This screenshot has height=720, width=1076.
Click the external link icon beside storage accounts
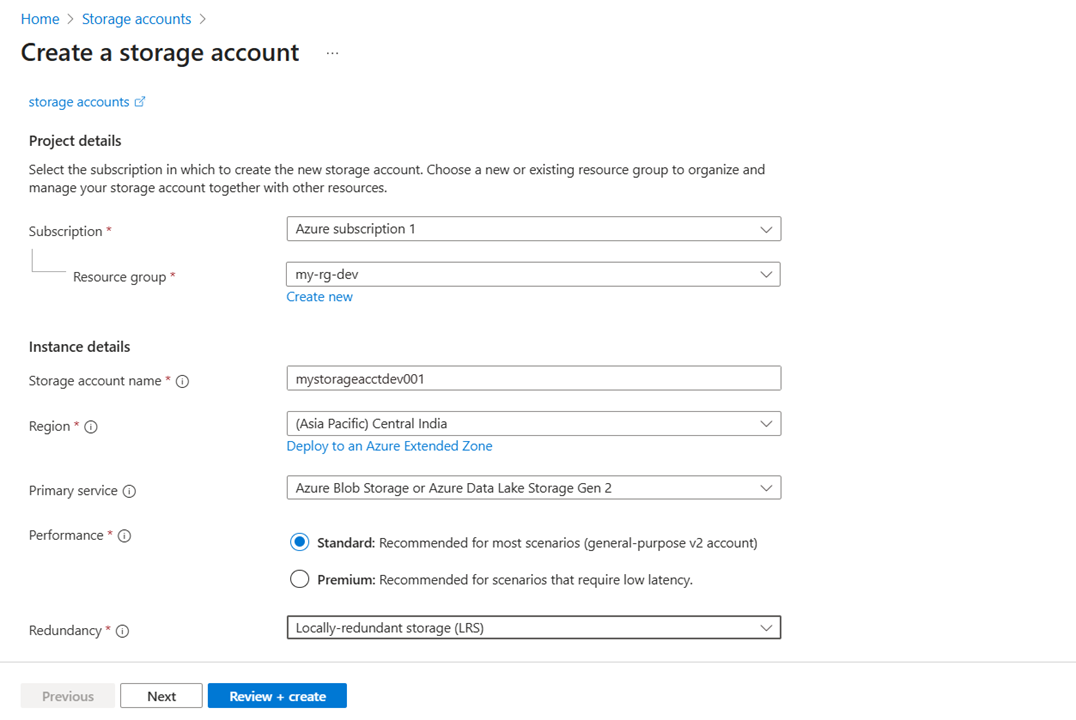click(140, 100)
